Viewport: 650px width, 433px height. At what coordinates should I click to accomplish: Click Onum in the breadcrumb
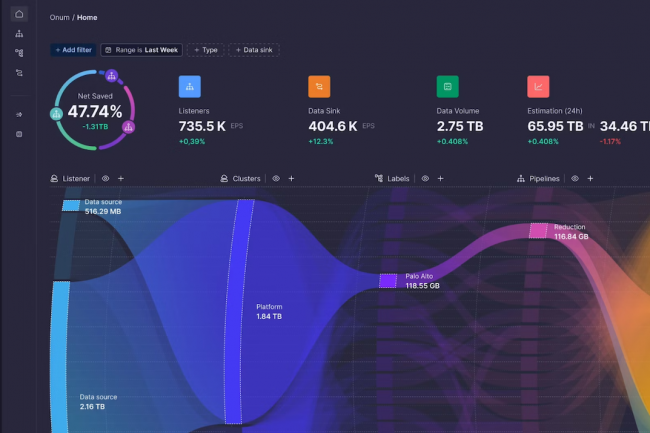click(59, 17)
